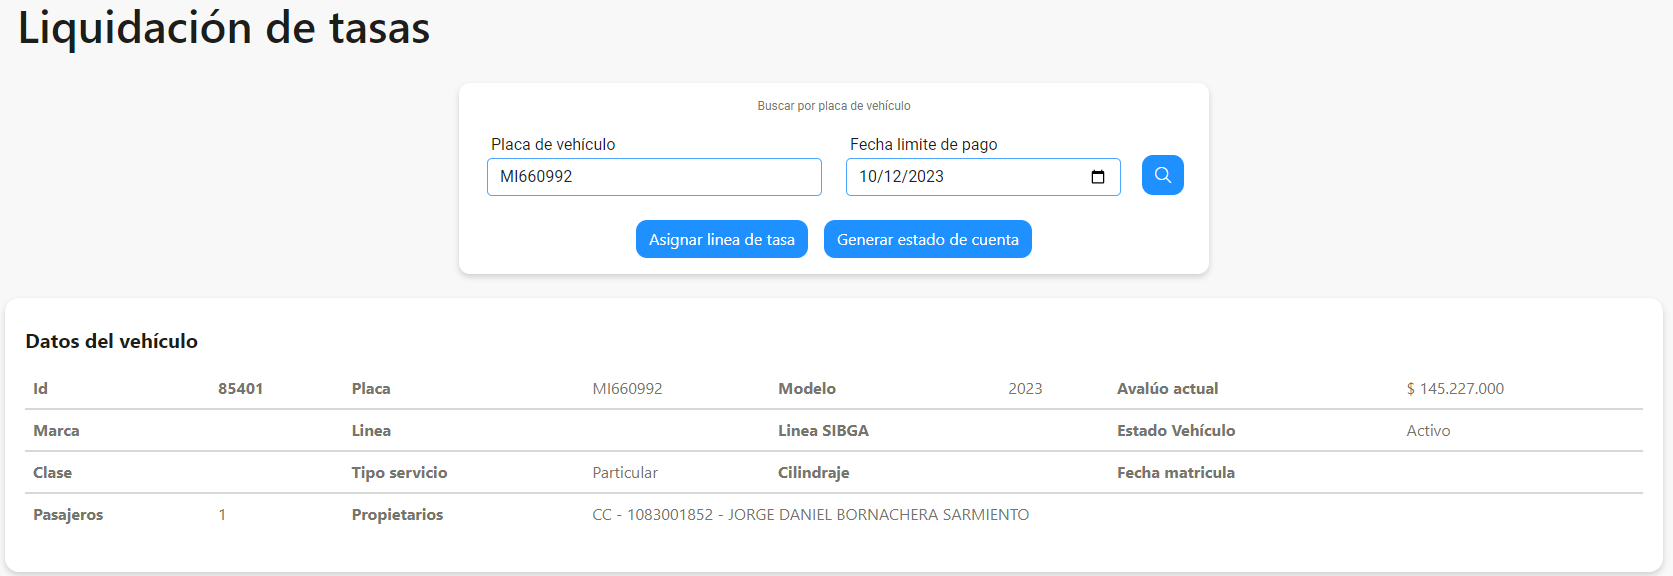Select the Liquidación de tasas page title
The height and width of the screenshot is (576, 1673).
point(224,28)
